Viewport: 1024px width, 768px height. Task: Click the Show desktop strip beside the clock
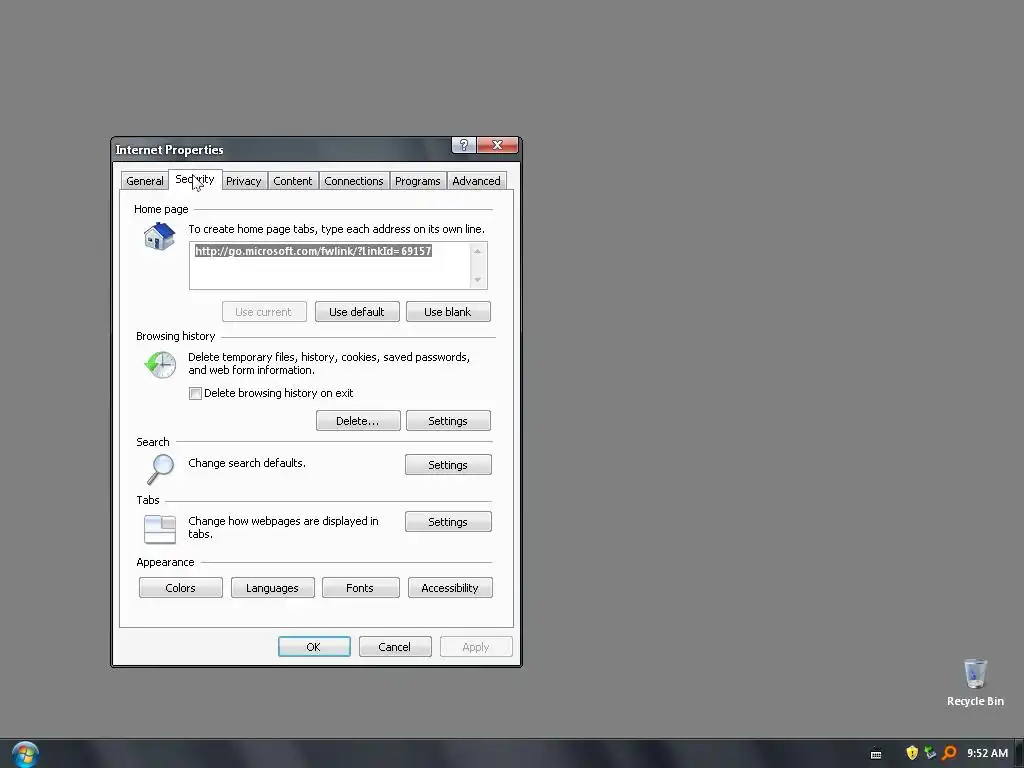point(1019,754)
